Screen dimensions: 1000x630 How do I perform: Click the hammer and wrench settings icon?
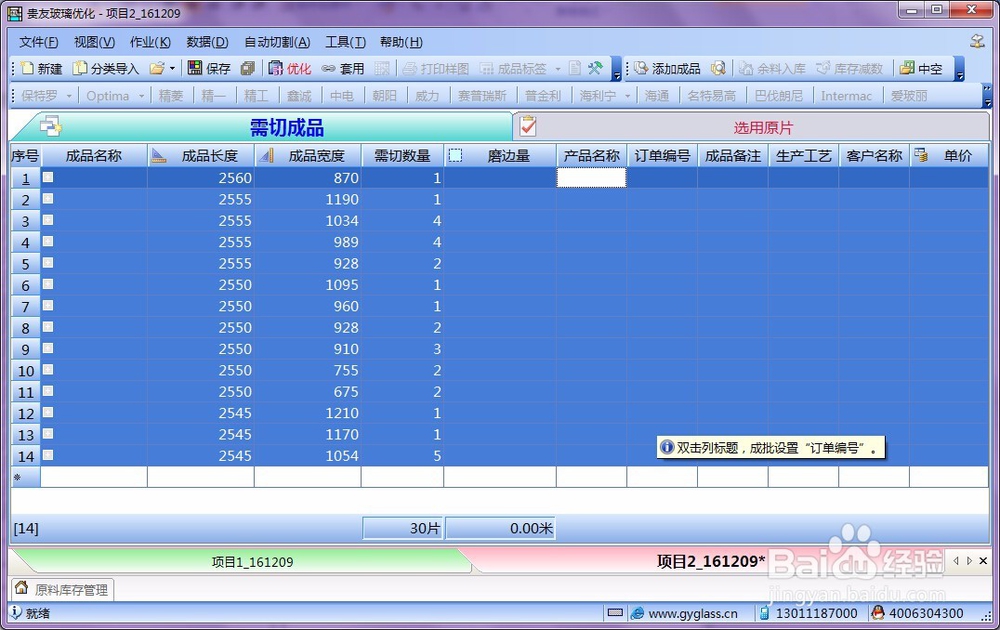point(595,68)
